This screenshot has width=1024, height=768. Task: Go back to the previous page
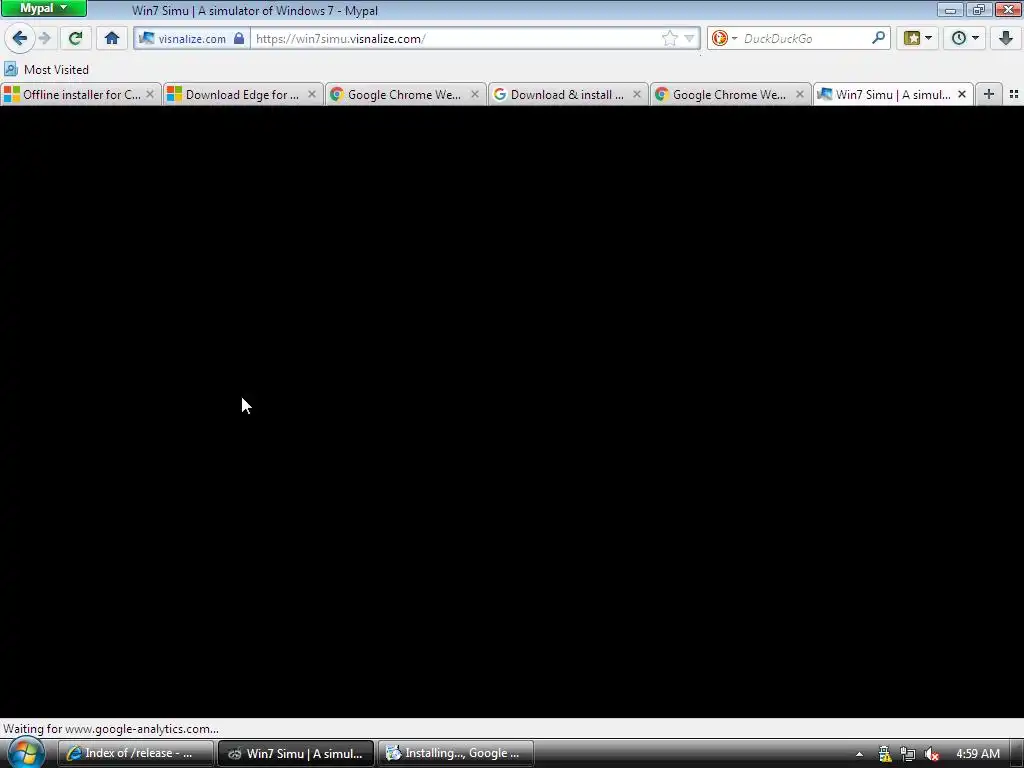[20, 39]
